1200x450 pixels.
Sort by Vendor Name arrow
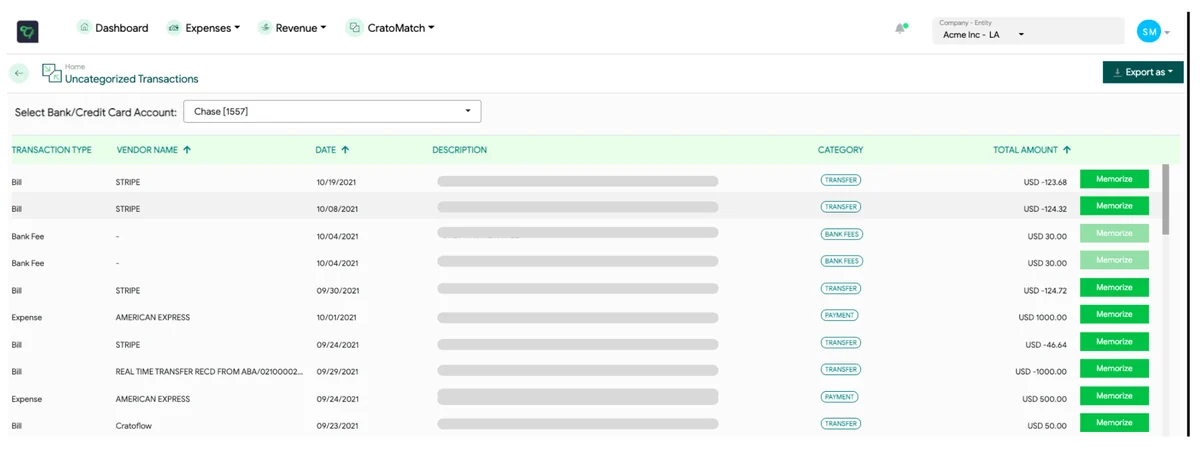click(187, 150)
